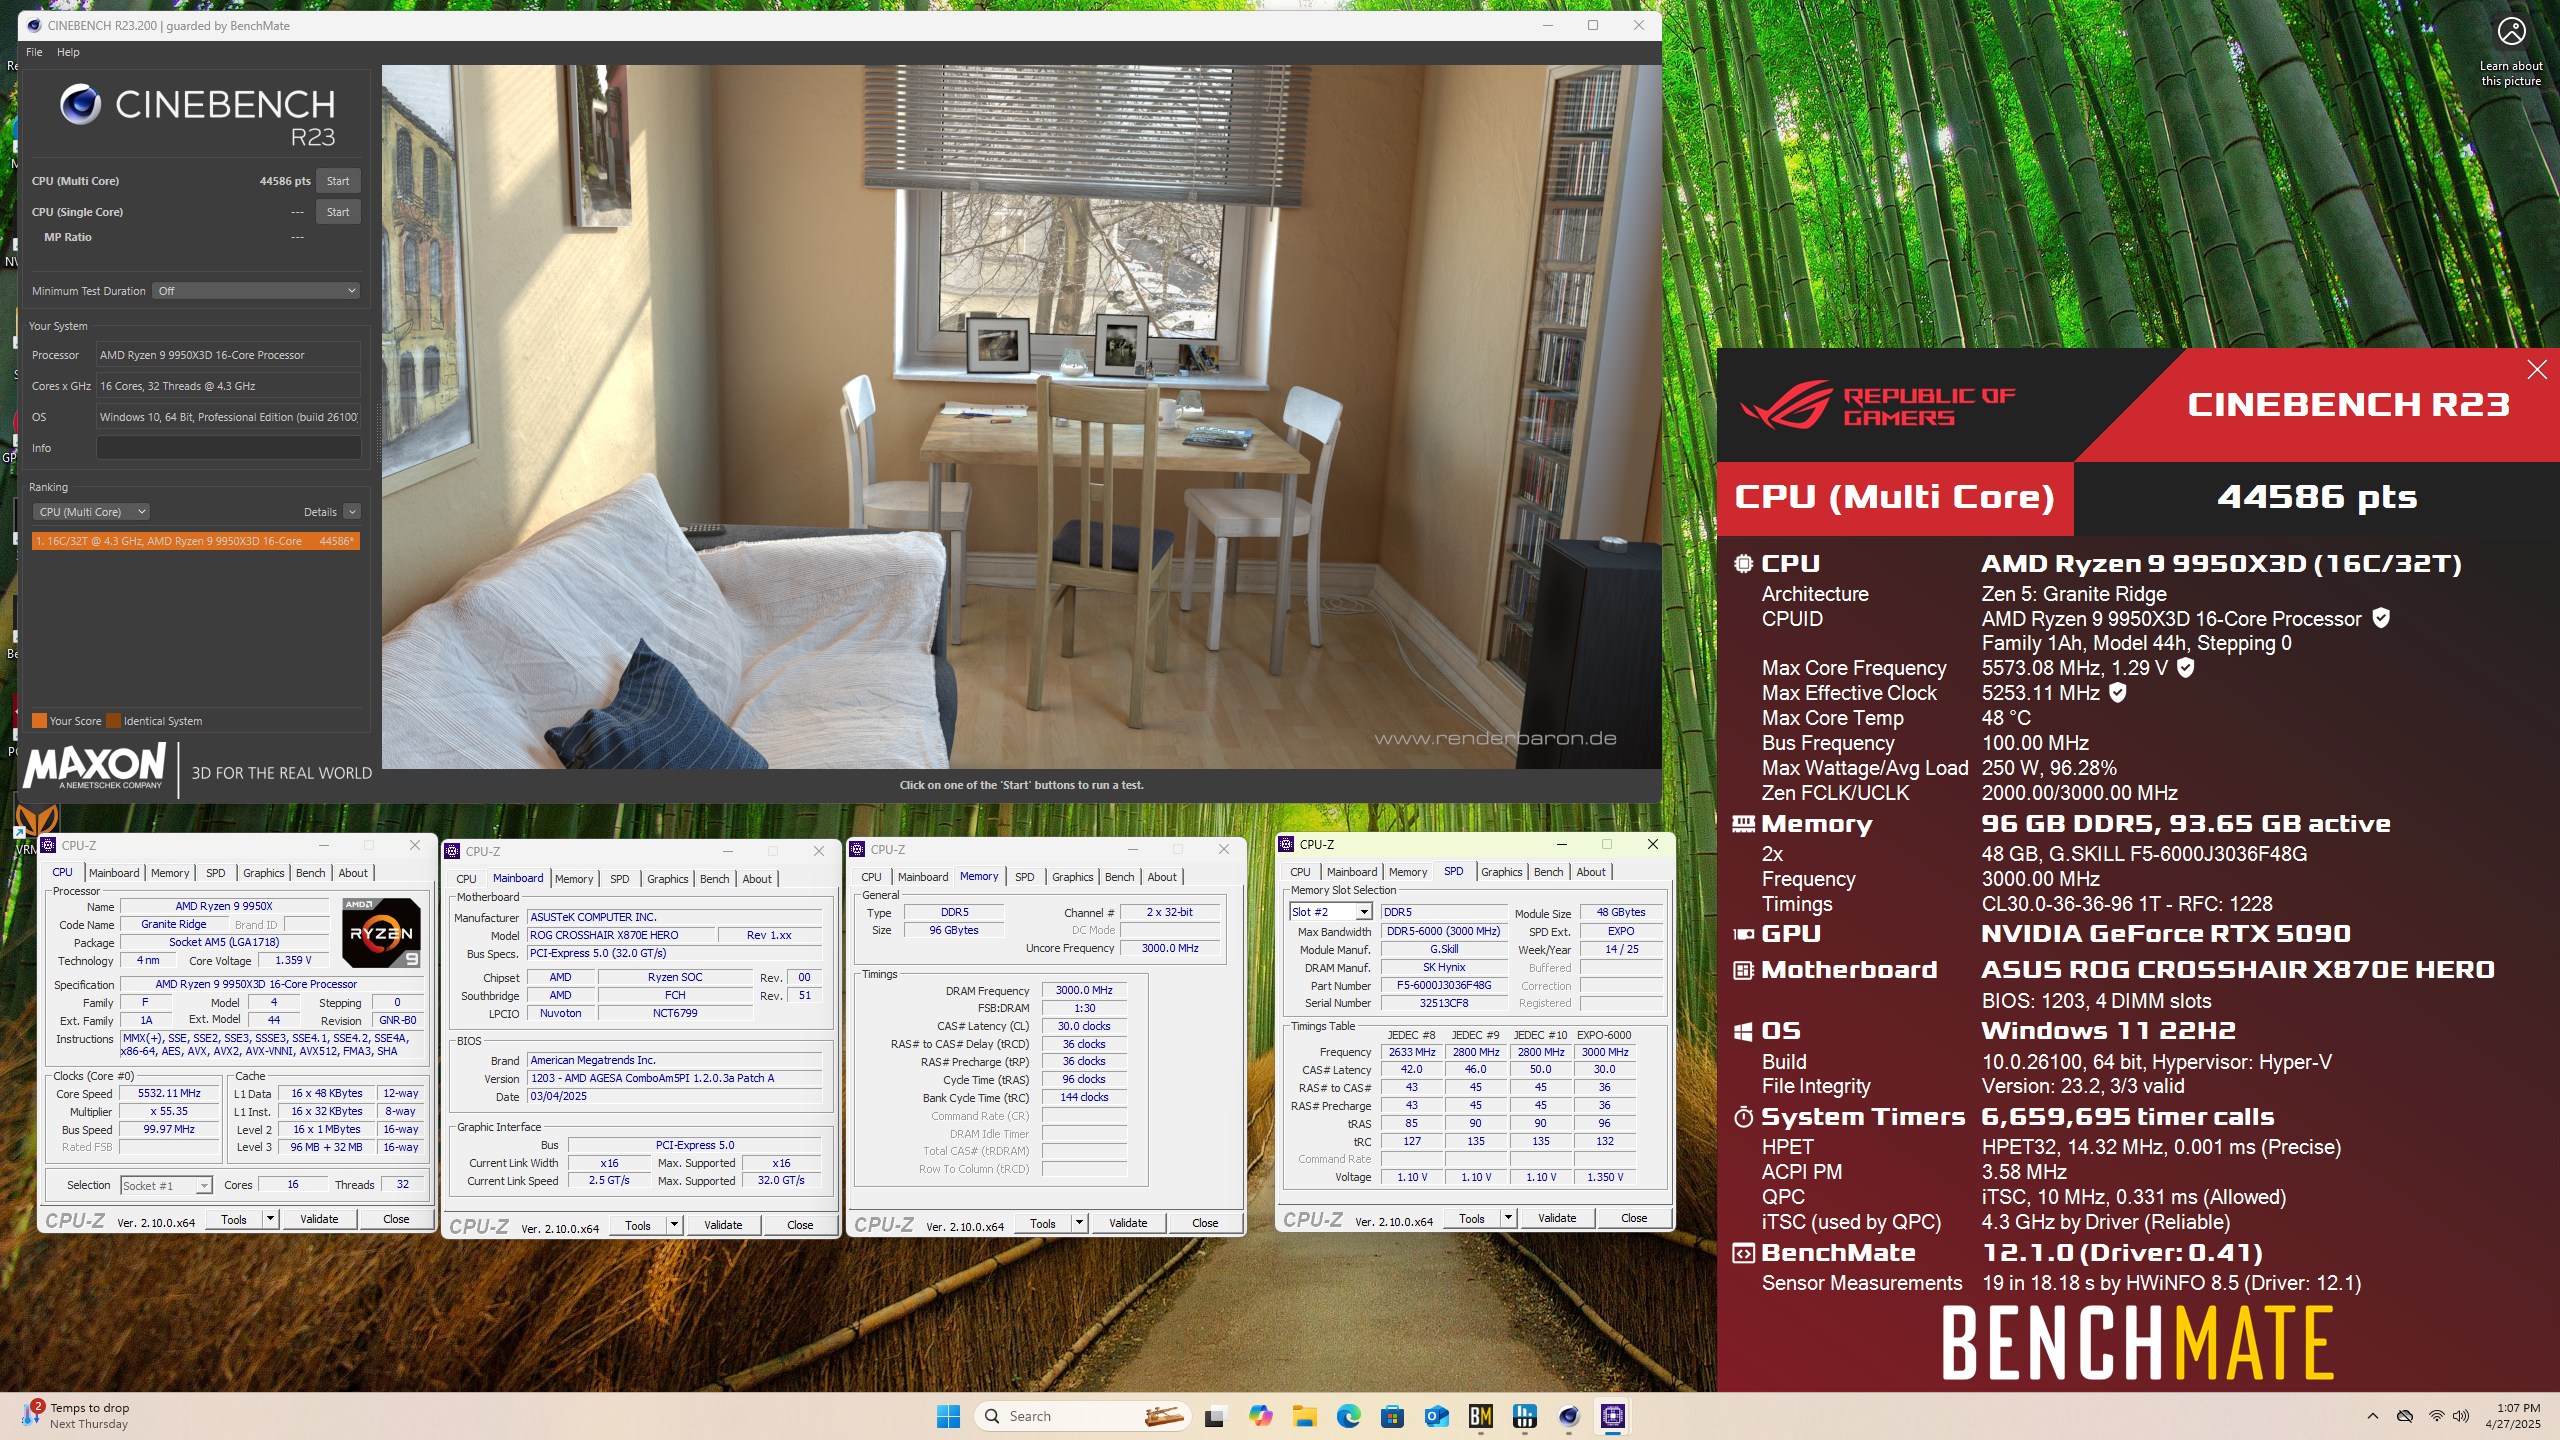Switch to Cinebench via its taskbar icon

pyautogui.click(x=1568, y=1416)
